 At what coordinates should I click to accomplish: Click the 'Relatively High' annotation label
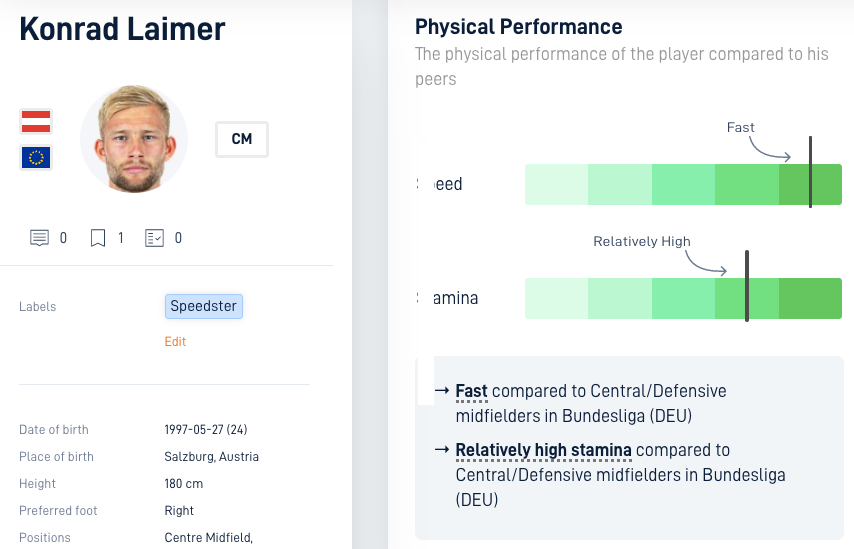642,241
